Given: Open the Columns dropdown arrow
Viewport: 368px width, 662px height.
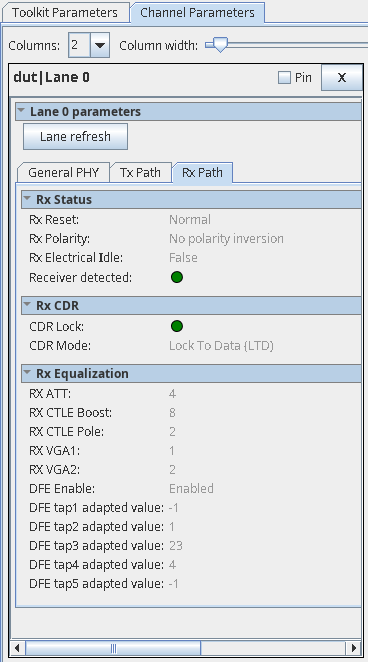Looking at the screenshot, I should tap(100, 45).
